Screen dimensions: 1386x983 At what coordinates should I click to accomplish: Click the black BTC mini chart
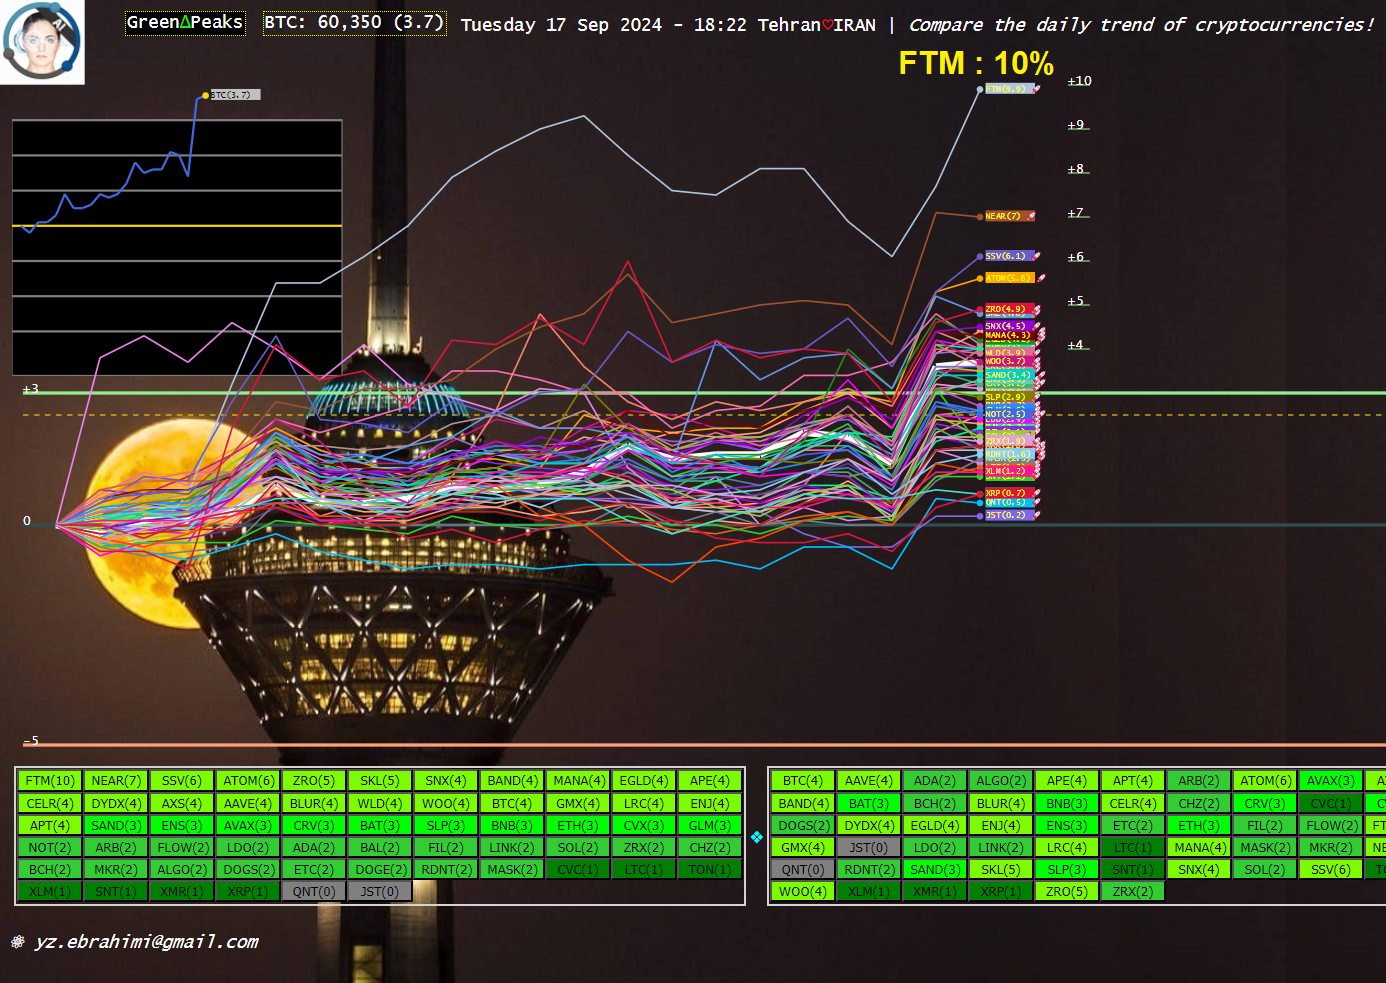177,247
